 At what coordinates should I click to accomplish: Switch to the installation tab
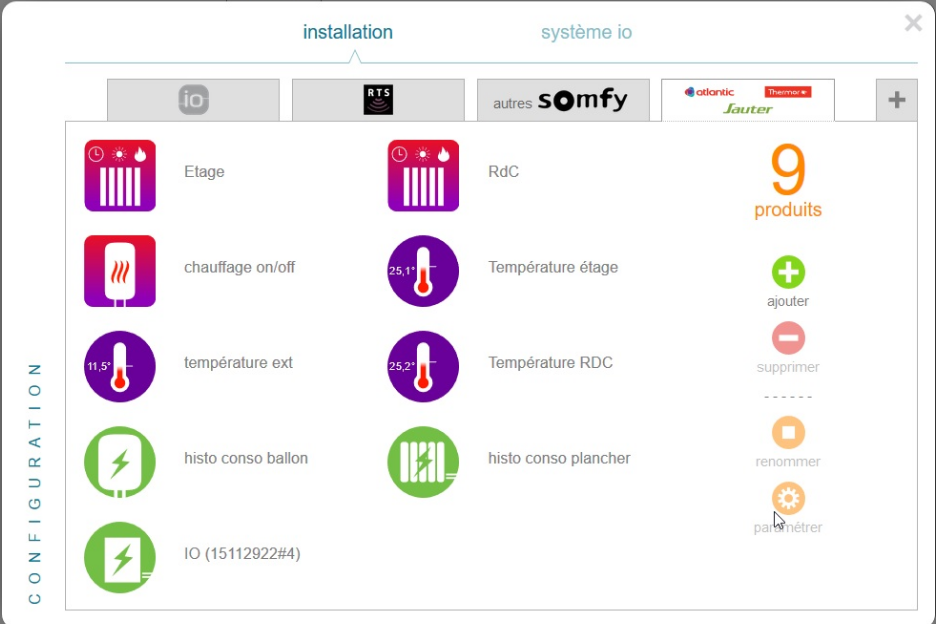click(x=348, y=33)
